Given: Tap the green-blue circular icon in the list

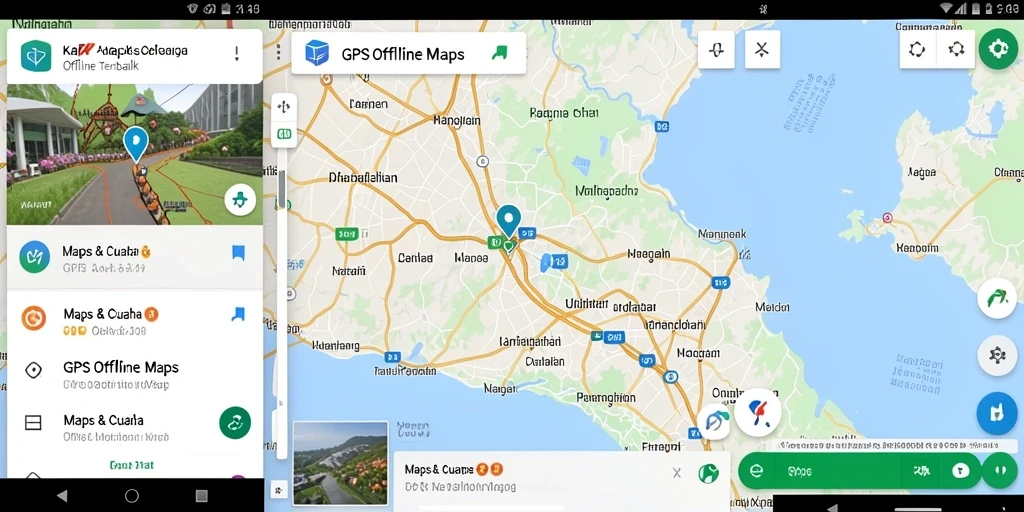Looking at the screenshot, I should point(35,257).
